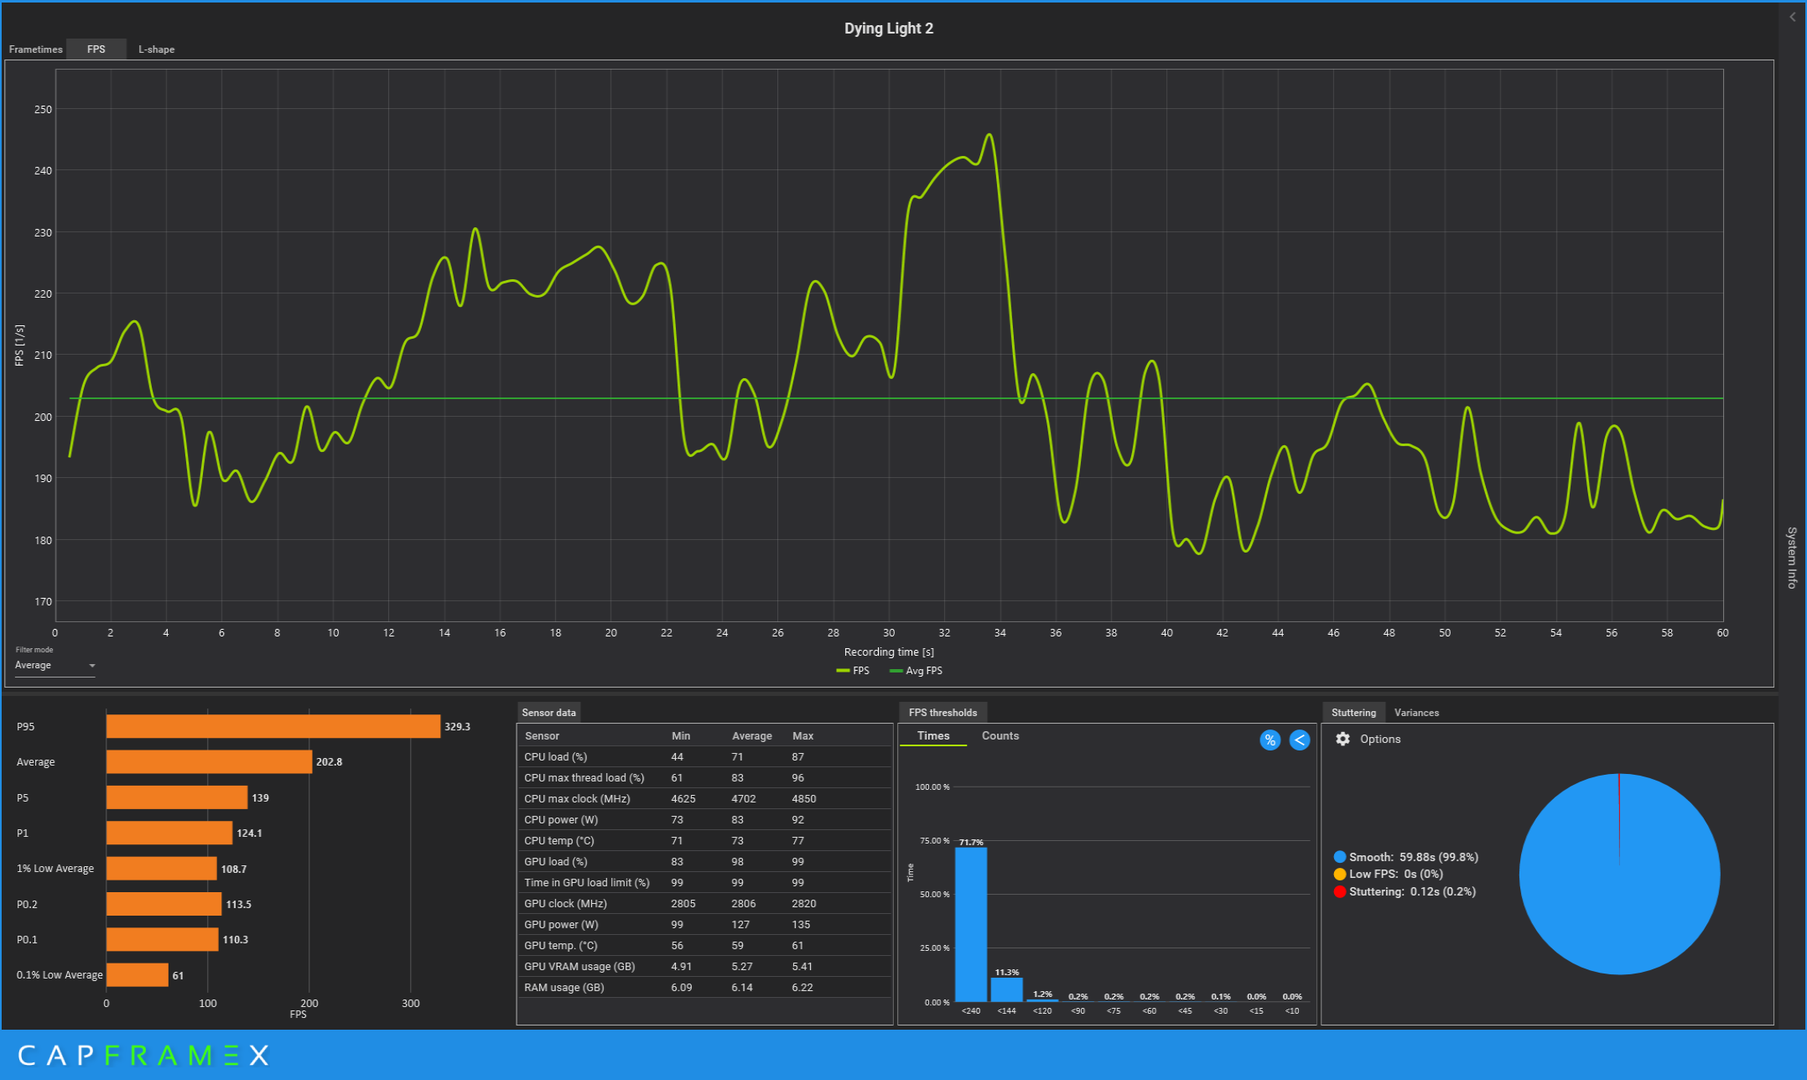This screenshot has height=1080, width=1807.
Task: Select the Times tab in FPS thresholds
Action: tap(933, 736)
